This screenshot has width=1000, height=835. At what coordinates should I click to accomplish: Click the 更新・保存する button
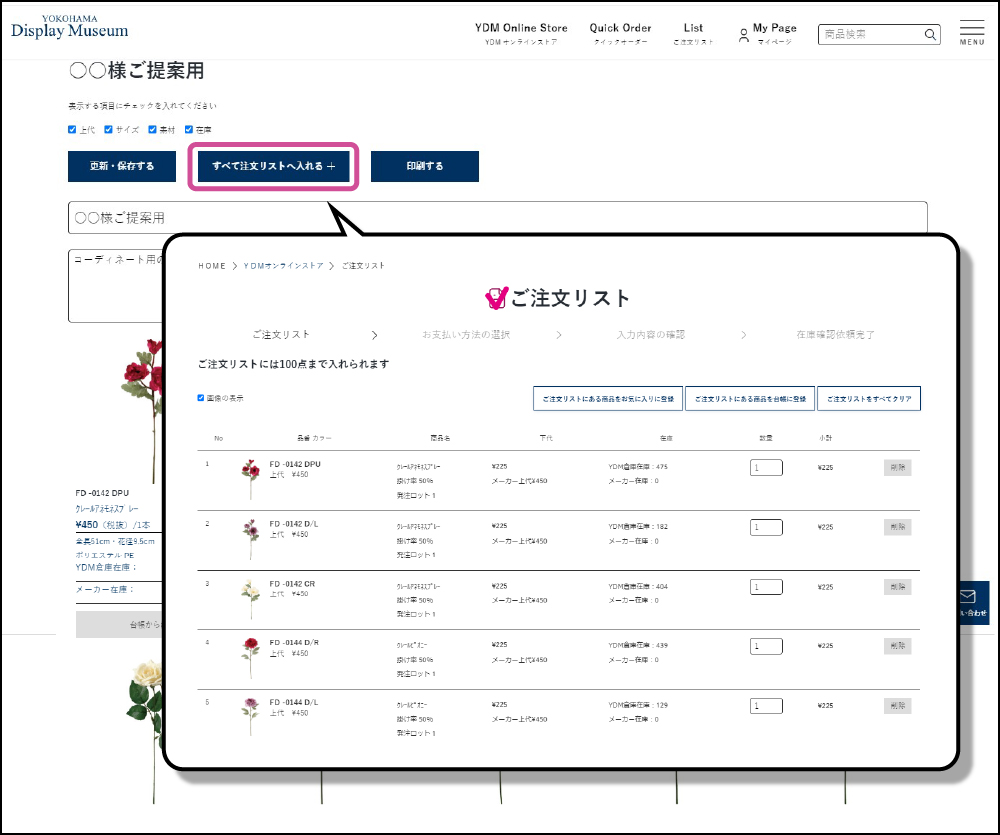click(122, 166)
